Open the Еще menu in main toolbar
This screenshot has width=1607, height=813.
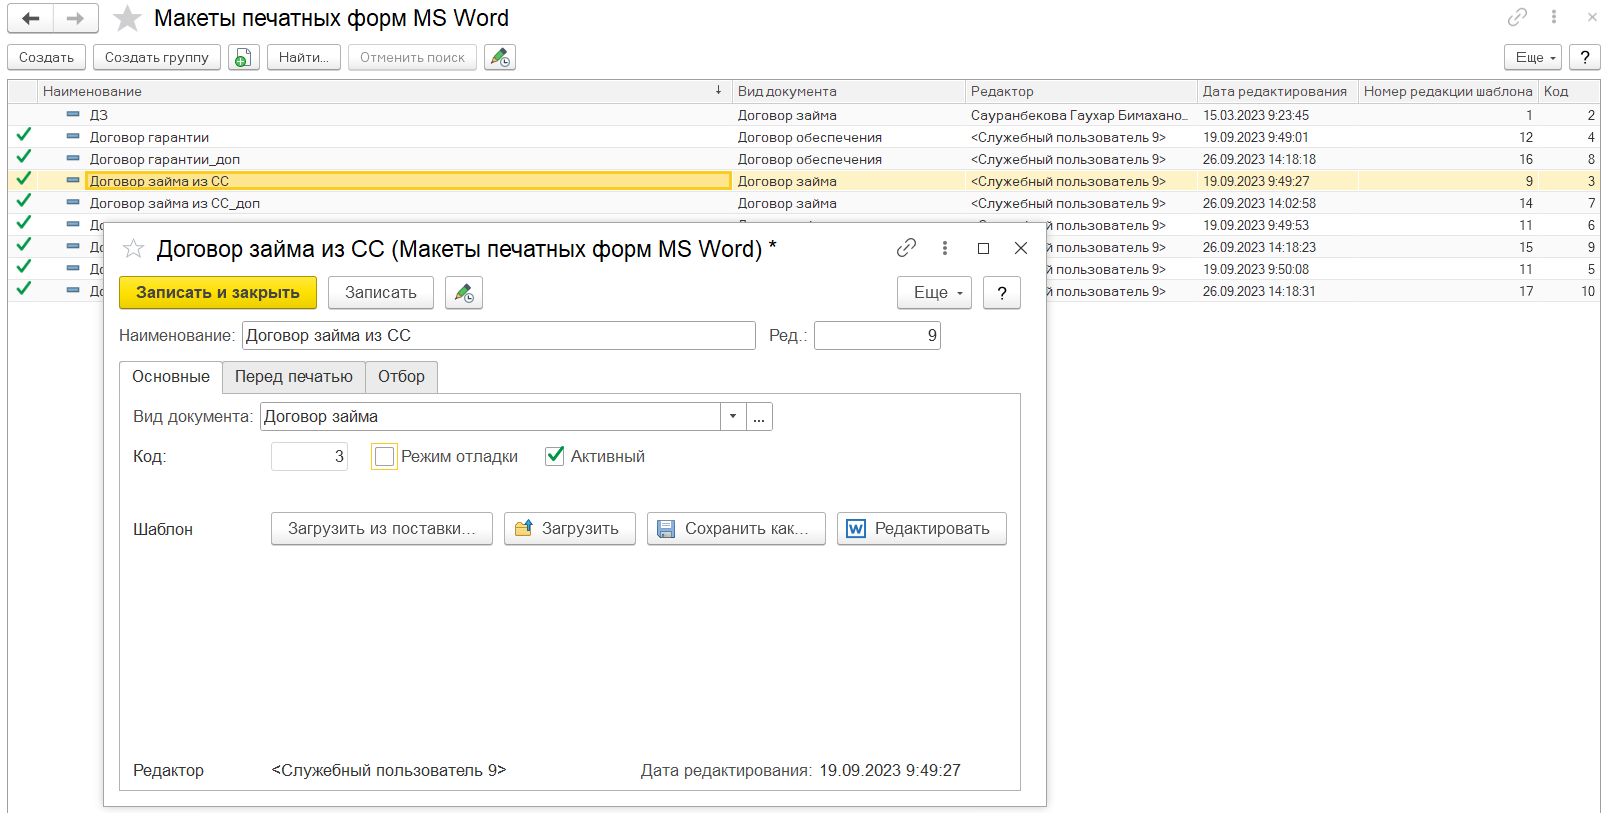[1533, 58]
